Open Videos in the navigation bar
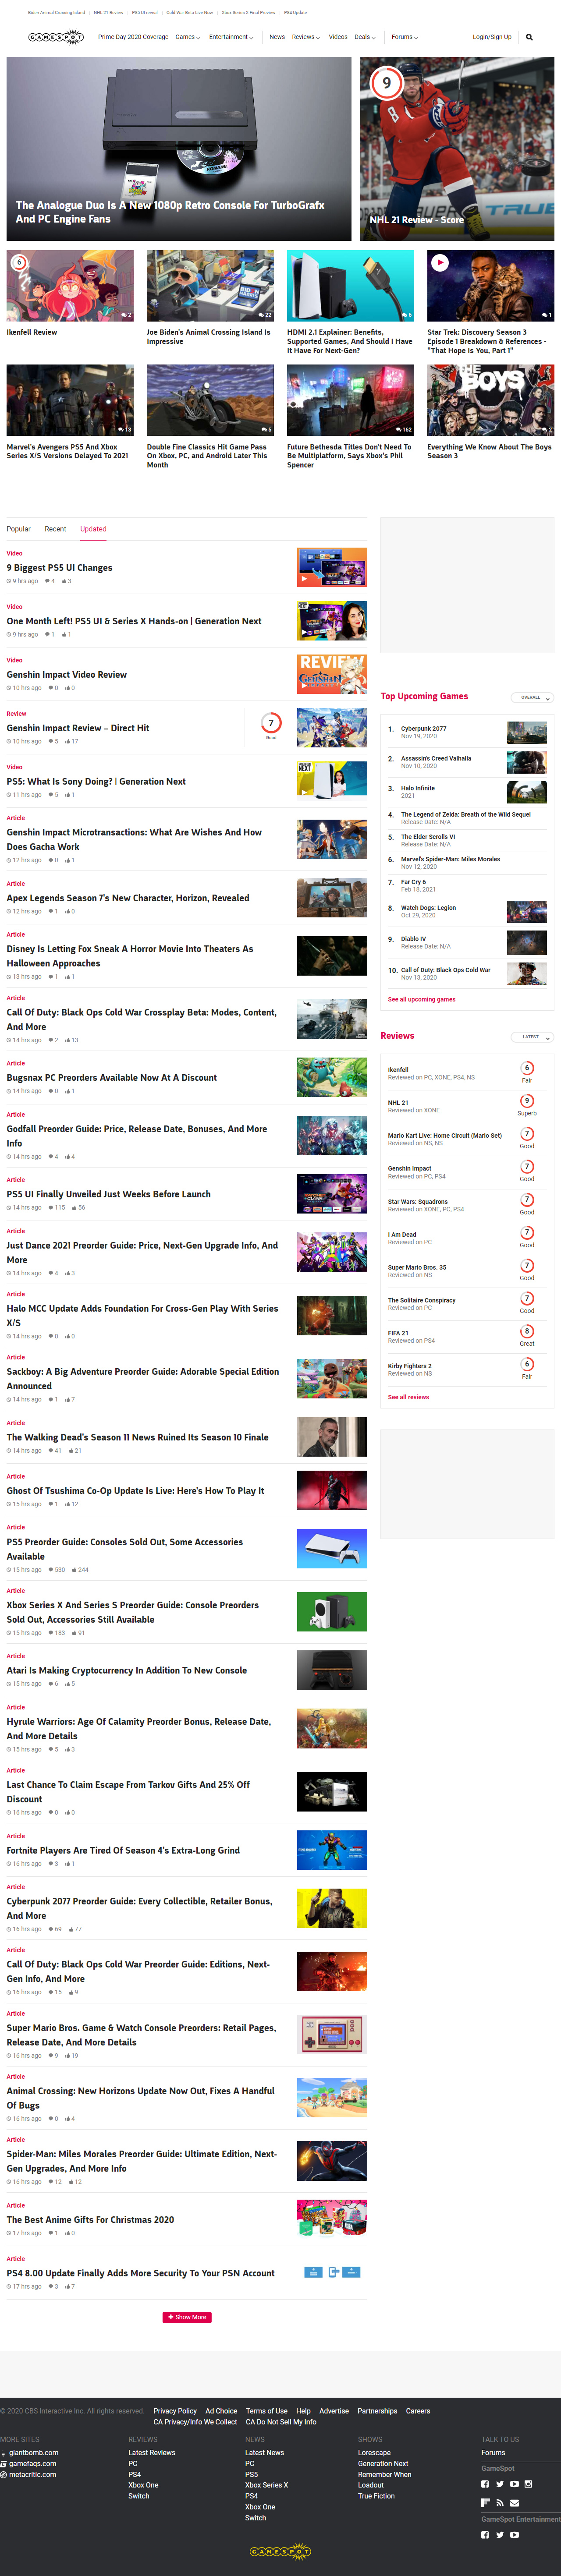The image size is (561, 2576). 338,37
